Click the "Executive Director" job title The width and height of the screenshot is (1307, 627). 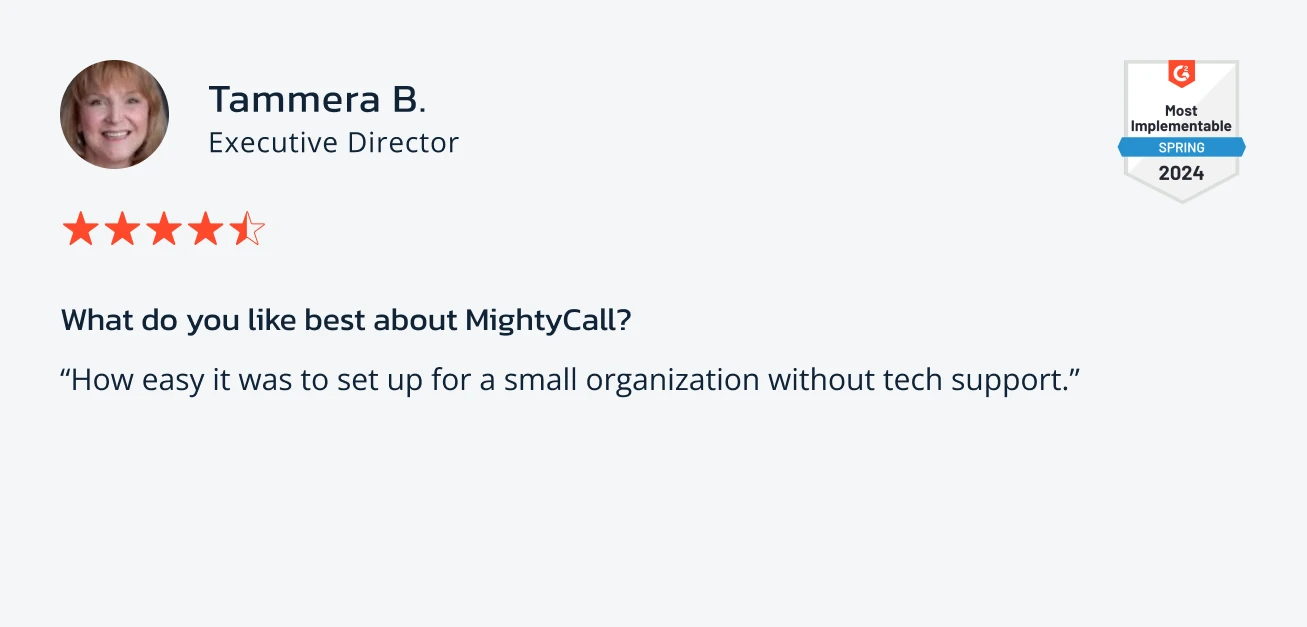tap(334, 143)
